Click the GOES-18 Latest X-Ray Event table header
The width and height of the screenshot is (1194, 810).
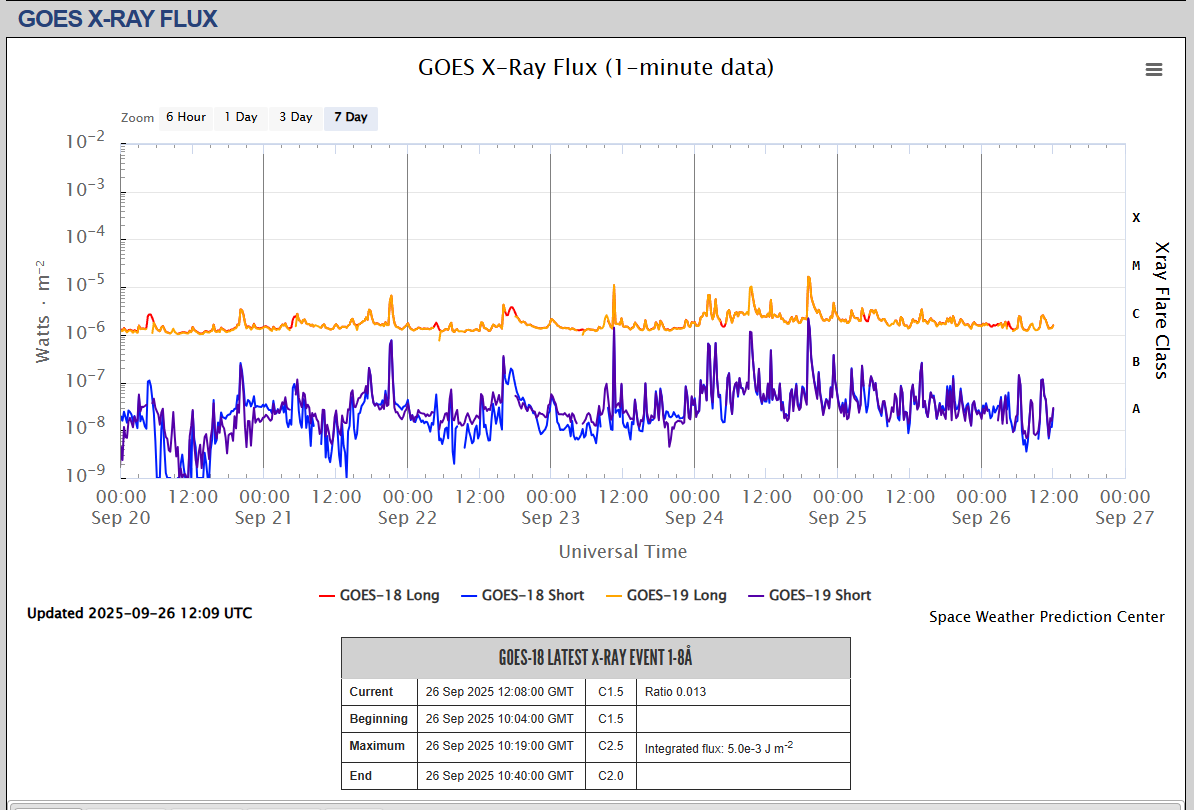click(x=595, y=658)
